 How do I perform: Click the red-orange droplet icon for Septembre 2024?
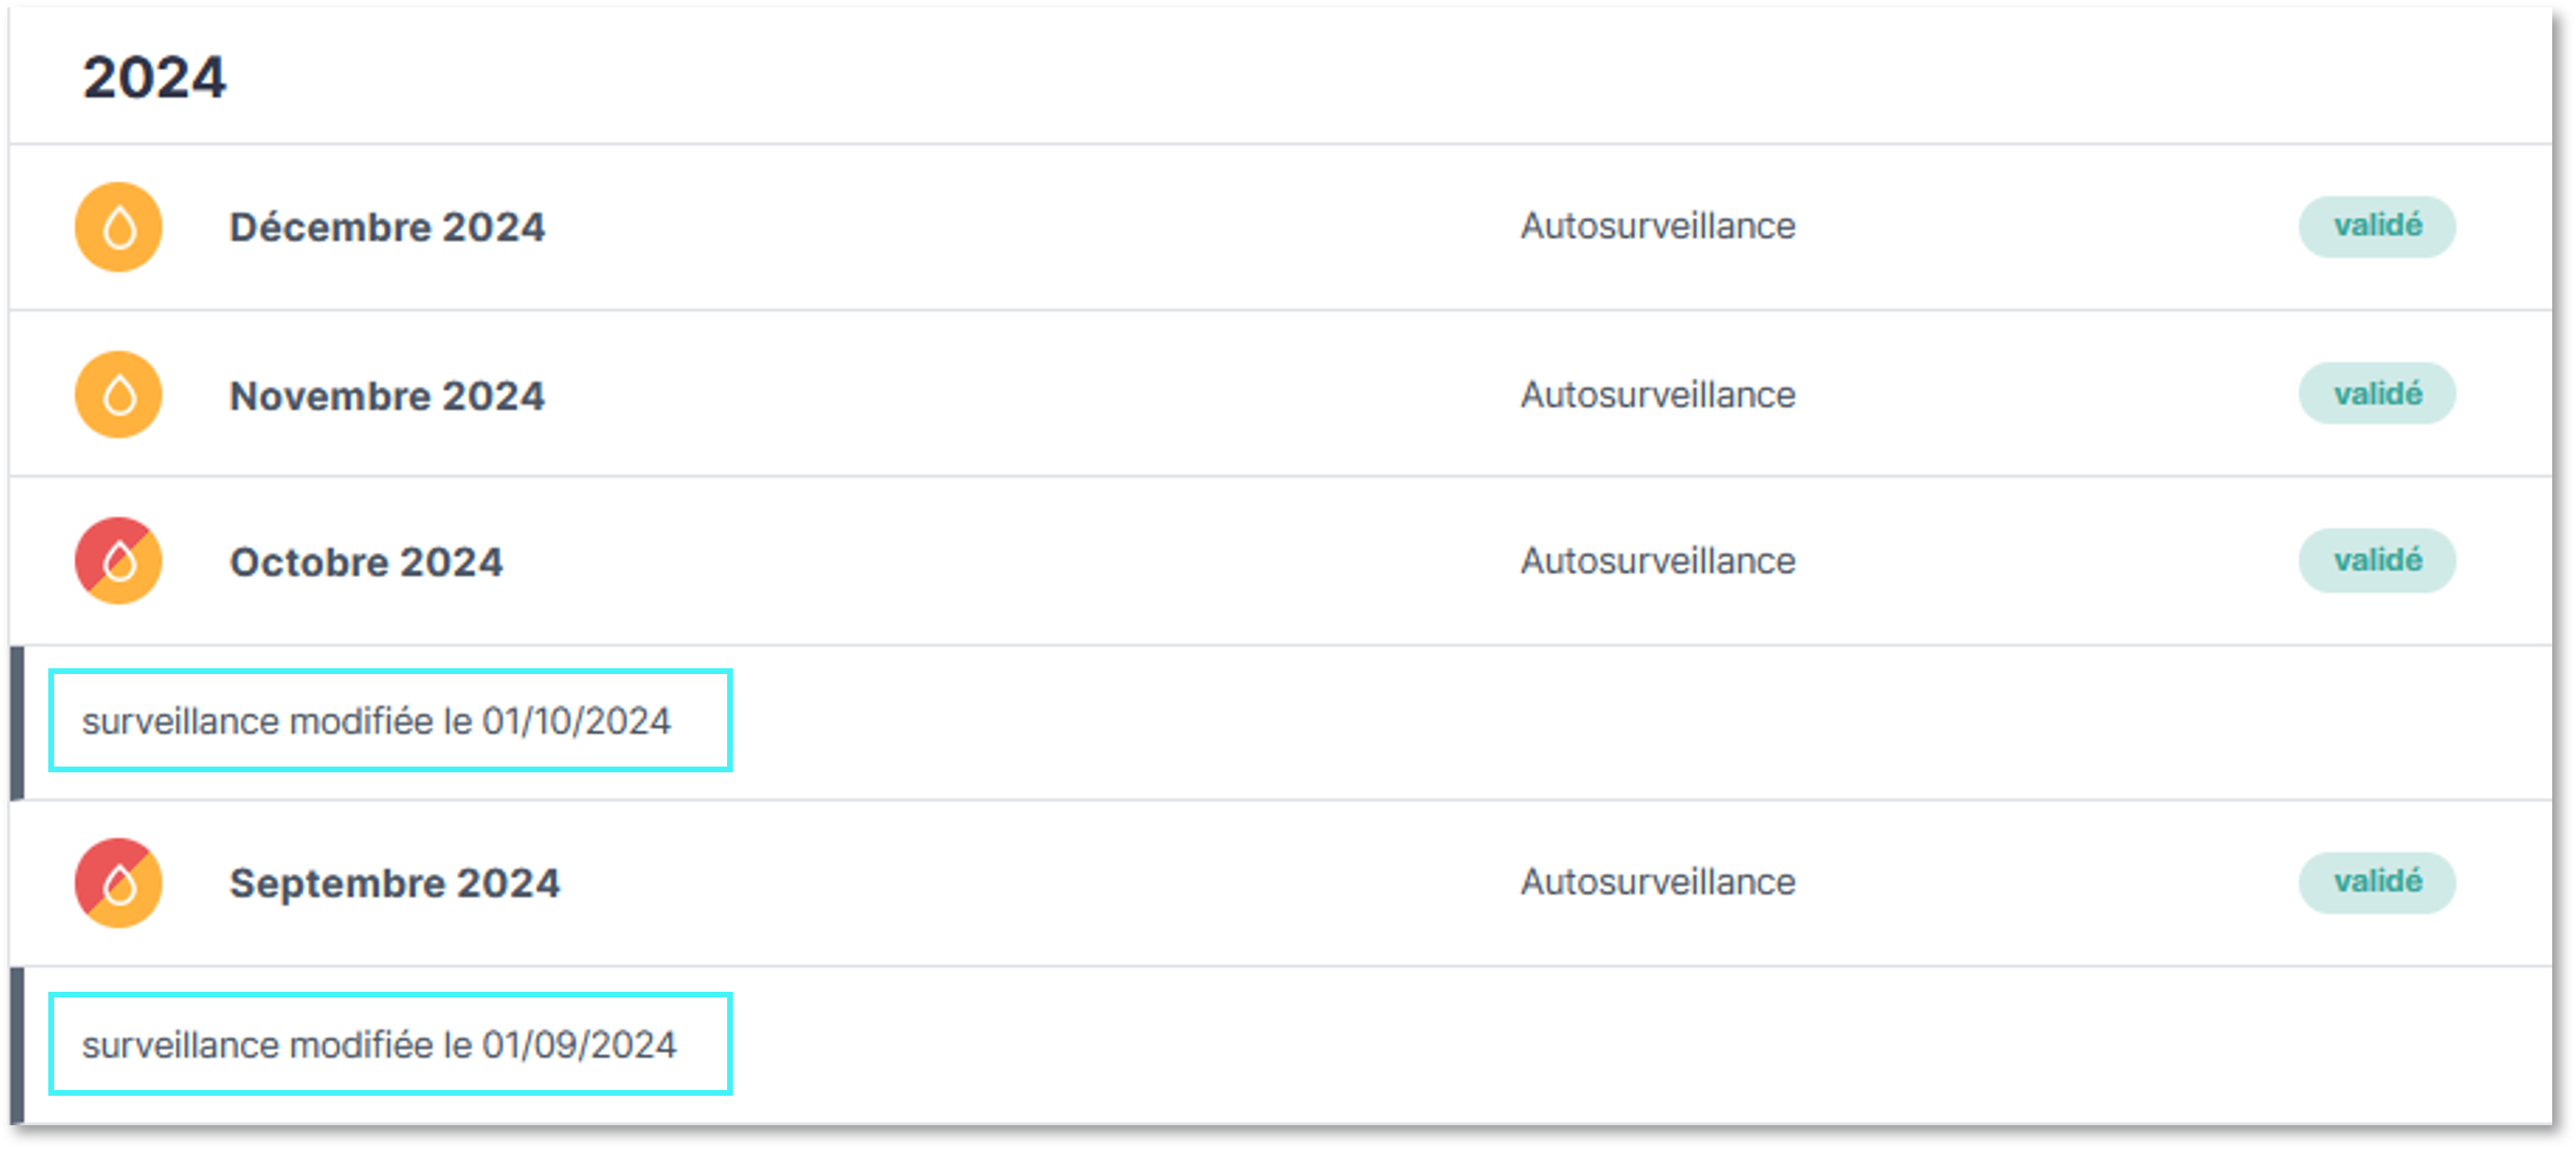118,882
